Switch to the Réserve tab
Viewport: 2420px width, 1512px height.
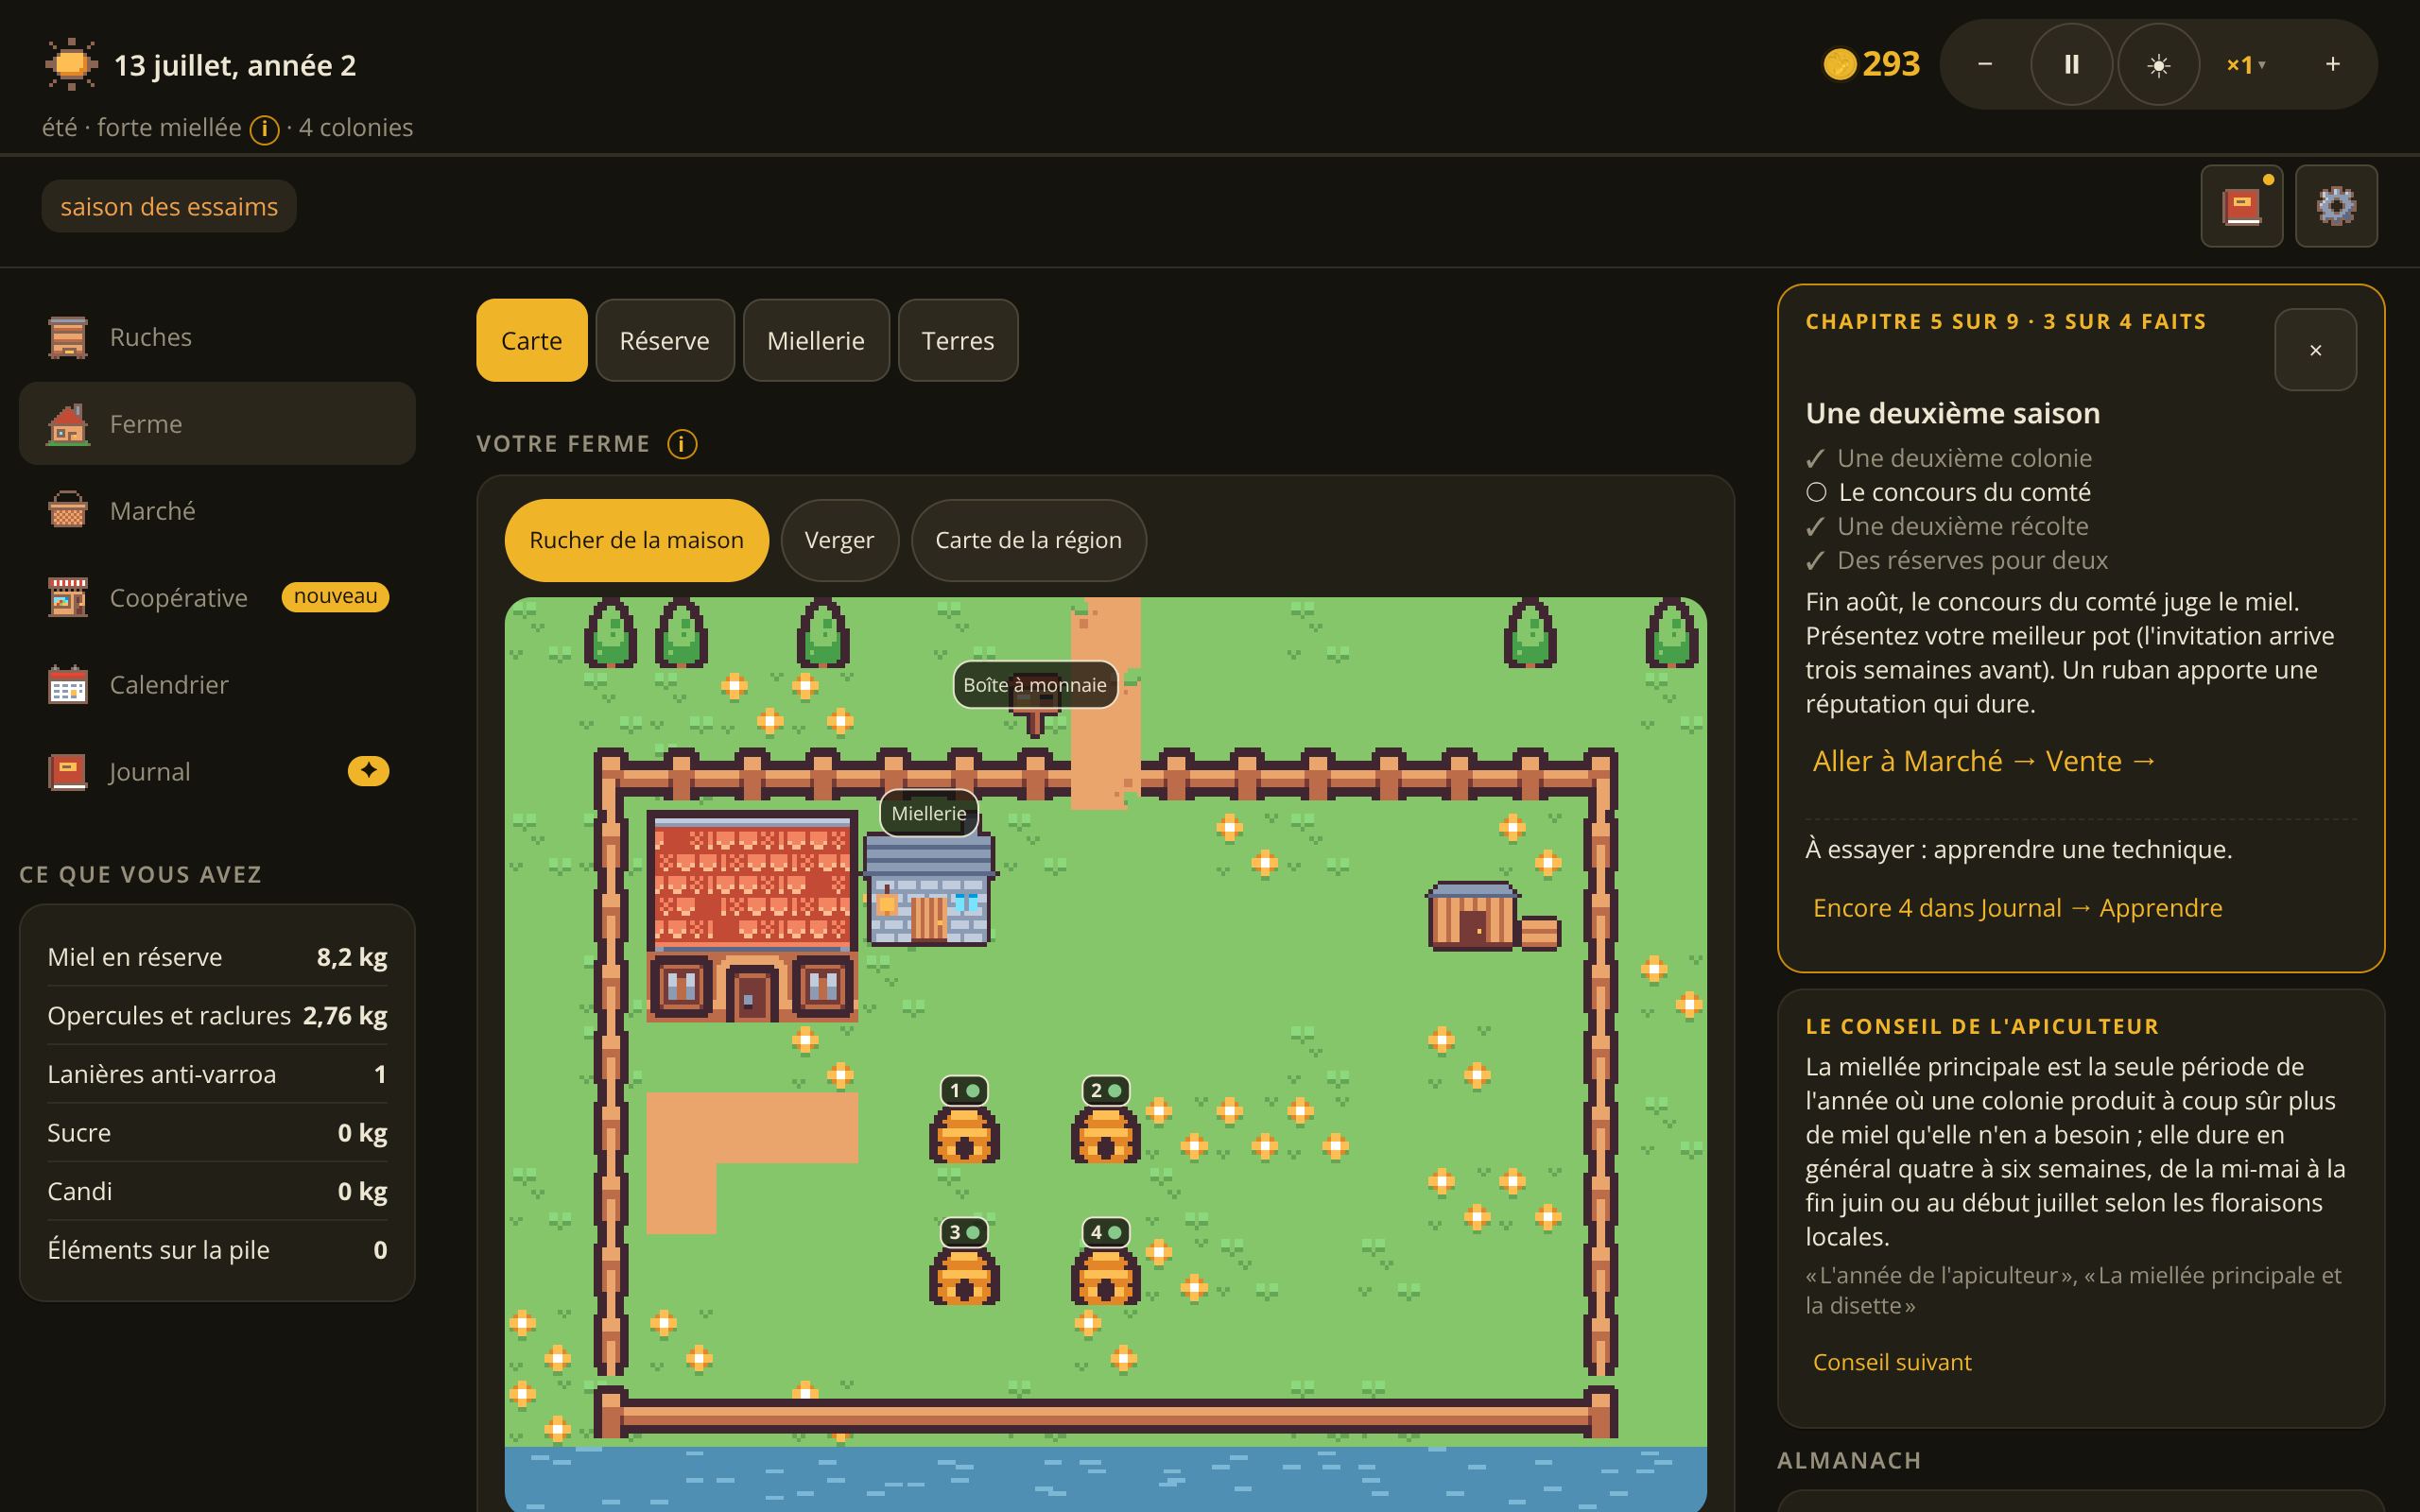click(x=664, y=340)
